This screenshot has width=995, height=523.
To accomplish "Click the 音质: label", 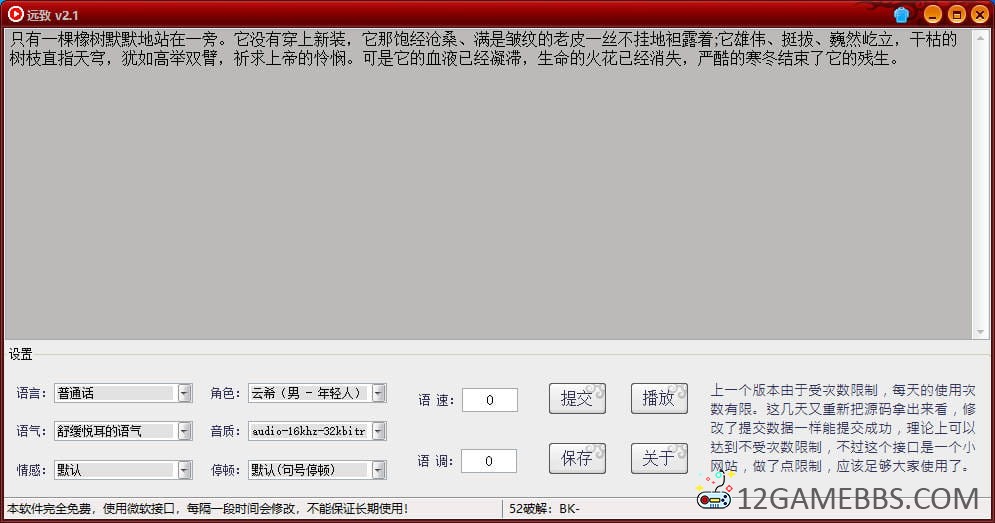I will click(x=225, y=432).
